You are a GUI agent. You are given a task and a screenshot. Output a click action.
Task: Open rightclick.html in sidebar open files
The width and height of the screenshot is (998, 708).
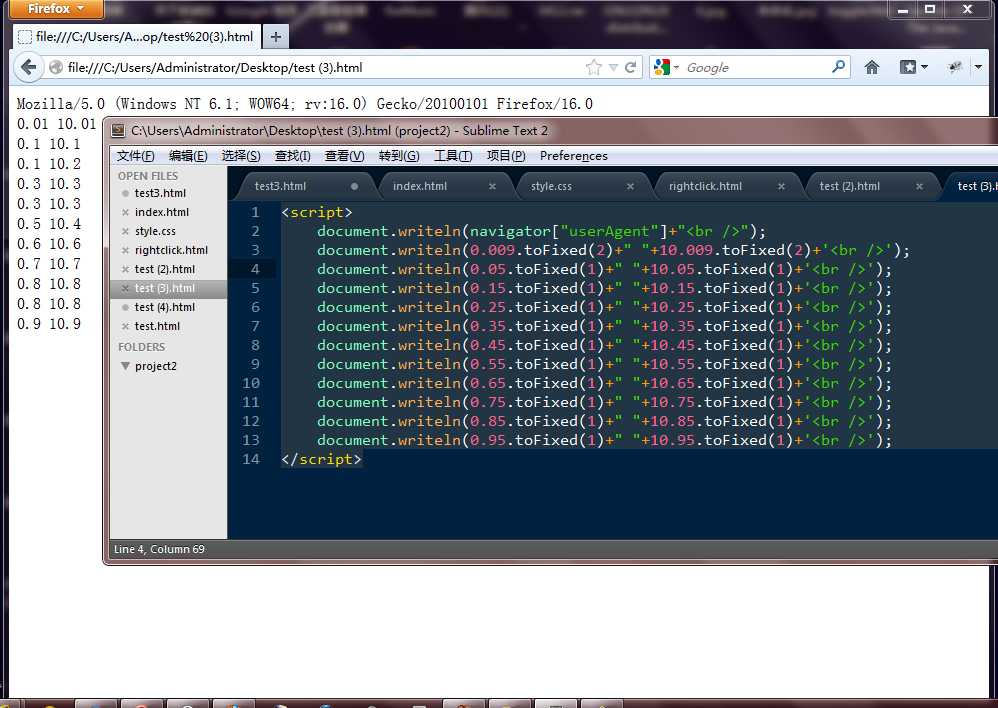coord(171,250)
